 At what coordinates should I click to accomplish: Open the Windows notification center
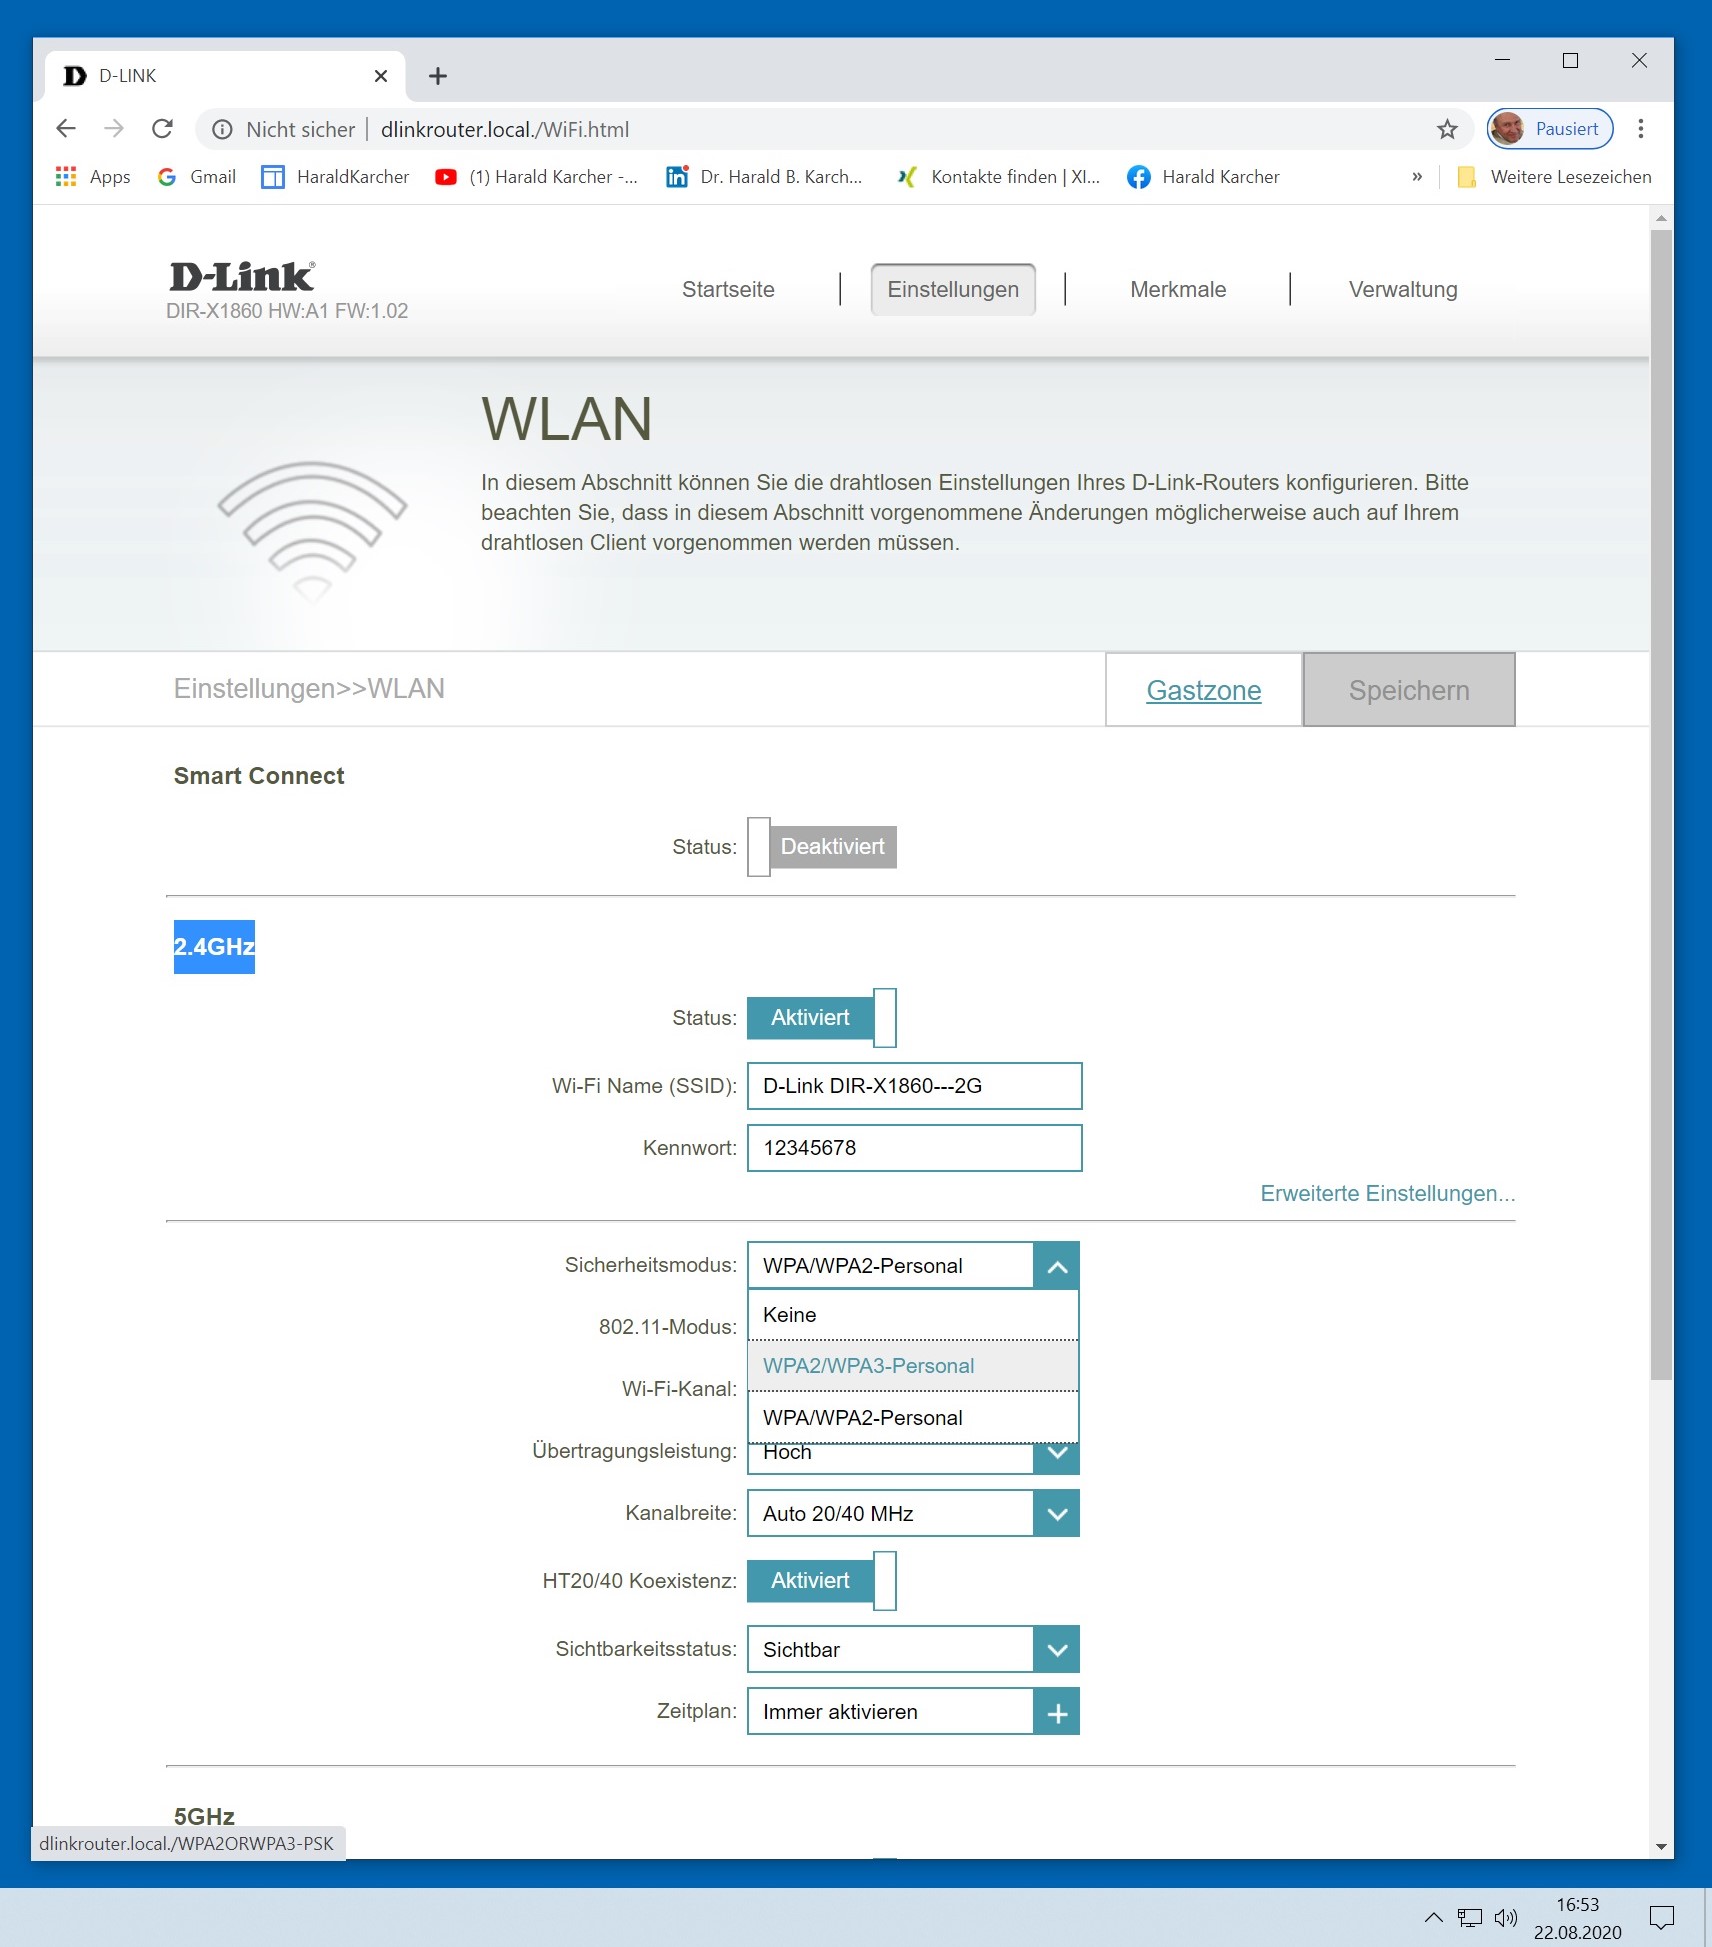[1661, 1917]
